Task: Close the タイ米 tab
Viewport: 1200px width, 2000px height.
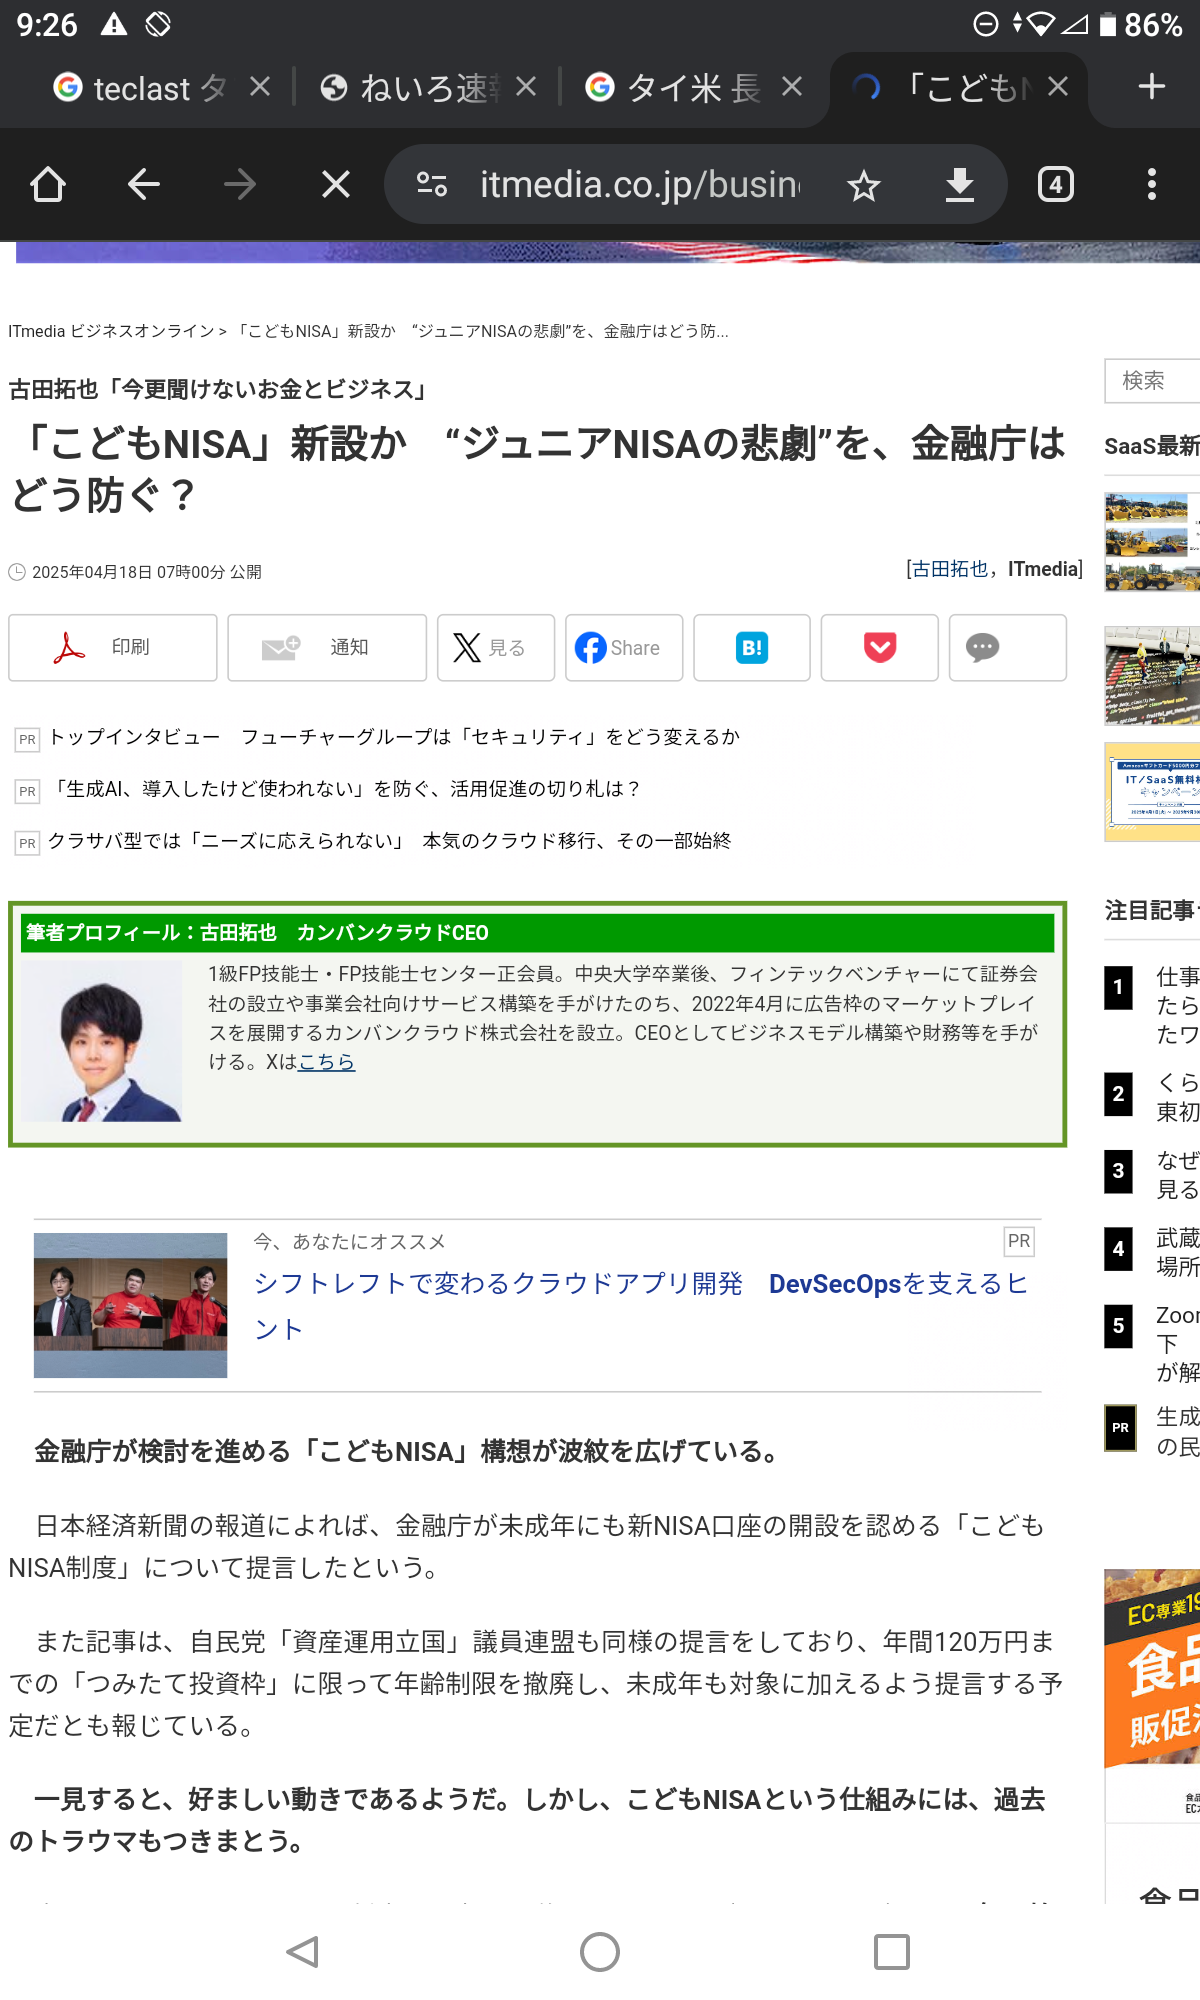Action: point(792,88)
